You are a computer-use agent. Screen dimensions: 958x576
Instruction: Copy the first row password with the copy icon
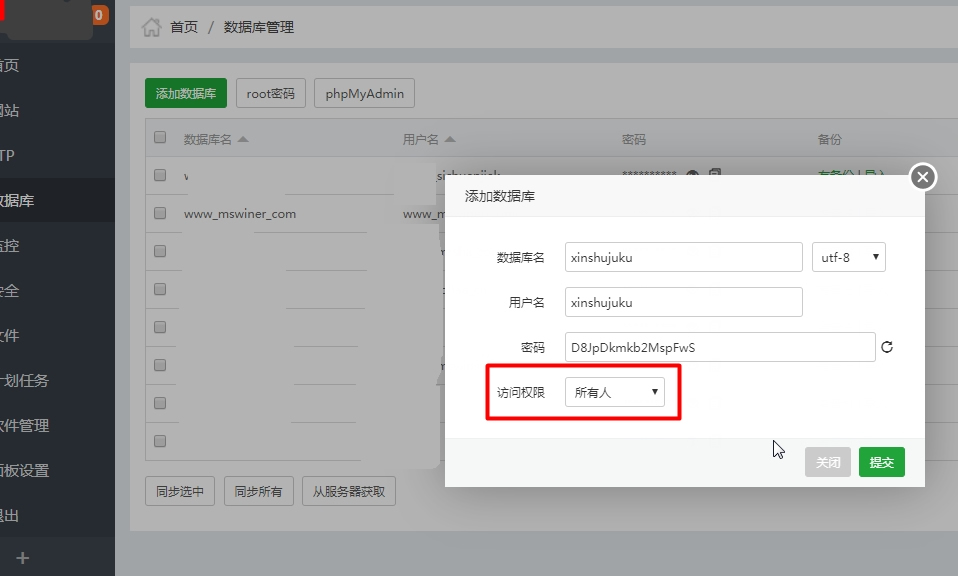[715, 175]
